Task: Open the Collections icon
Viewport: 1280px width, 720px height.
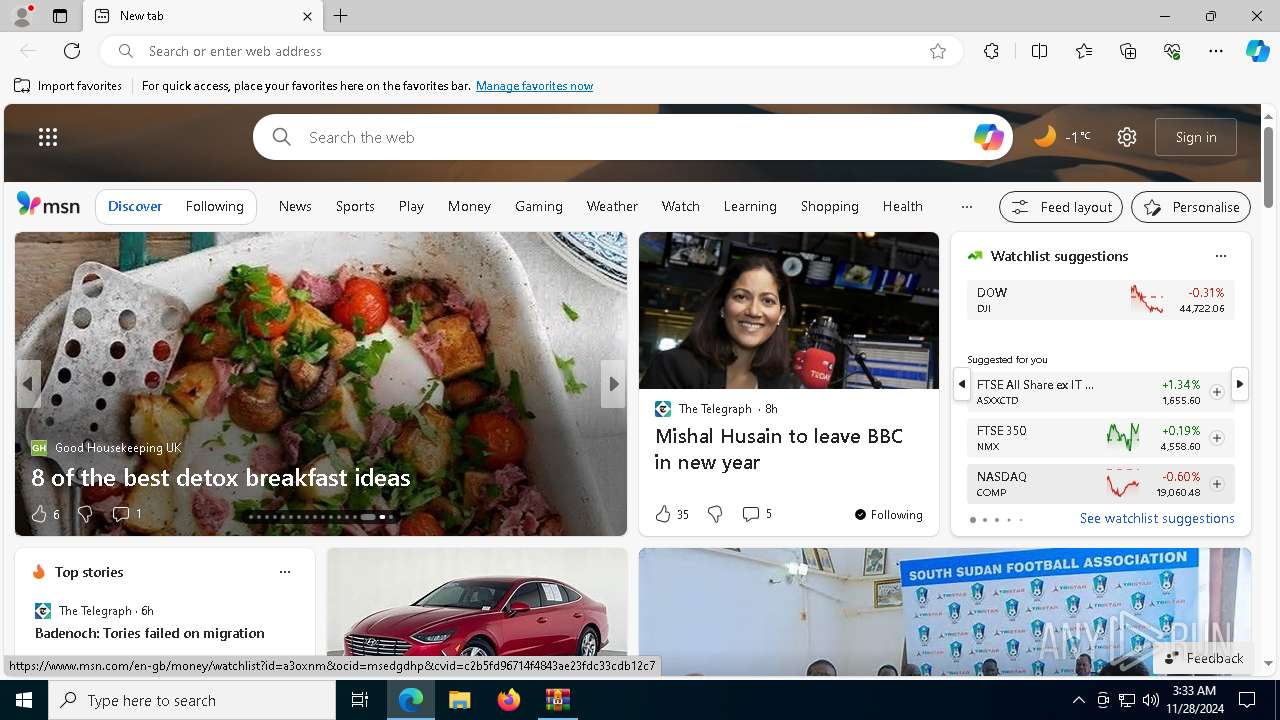Action: [x=1128, y=51]
